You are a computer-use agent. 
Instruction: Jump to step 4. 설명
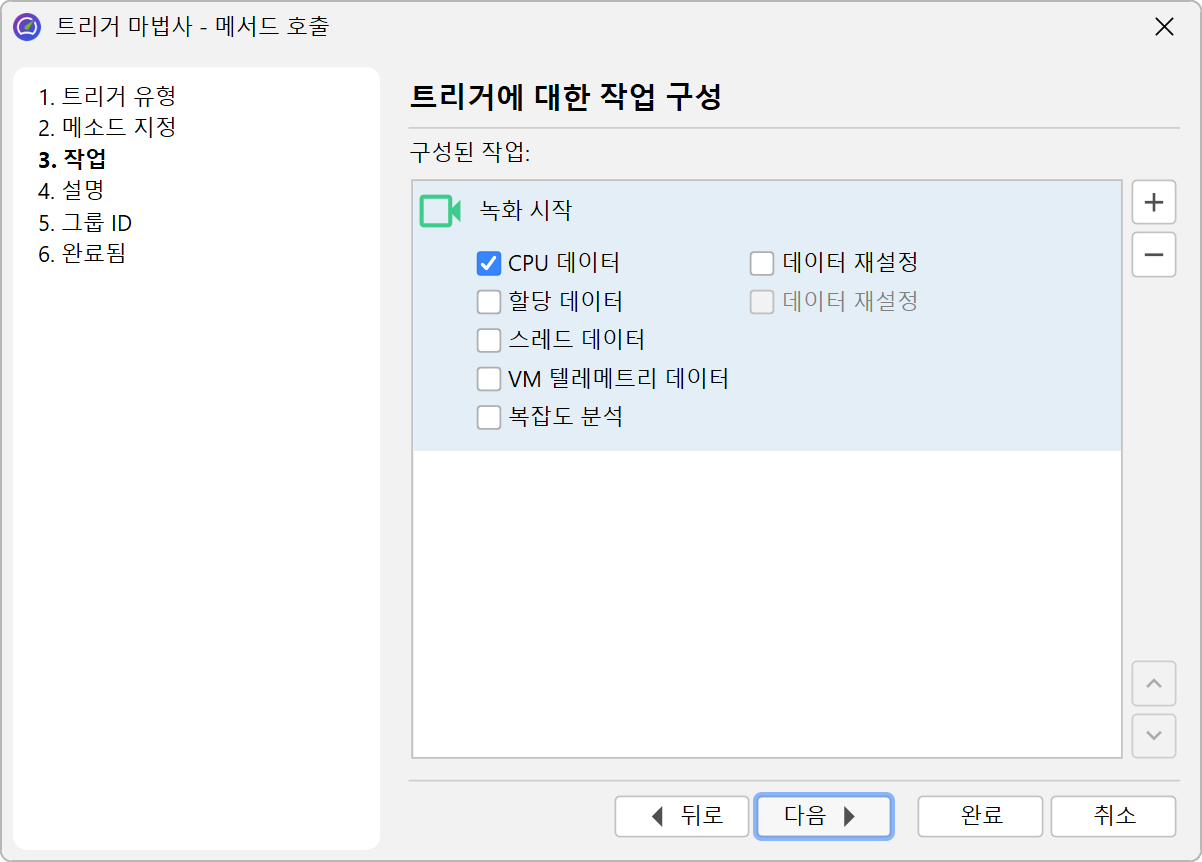[x=71, y=190]
